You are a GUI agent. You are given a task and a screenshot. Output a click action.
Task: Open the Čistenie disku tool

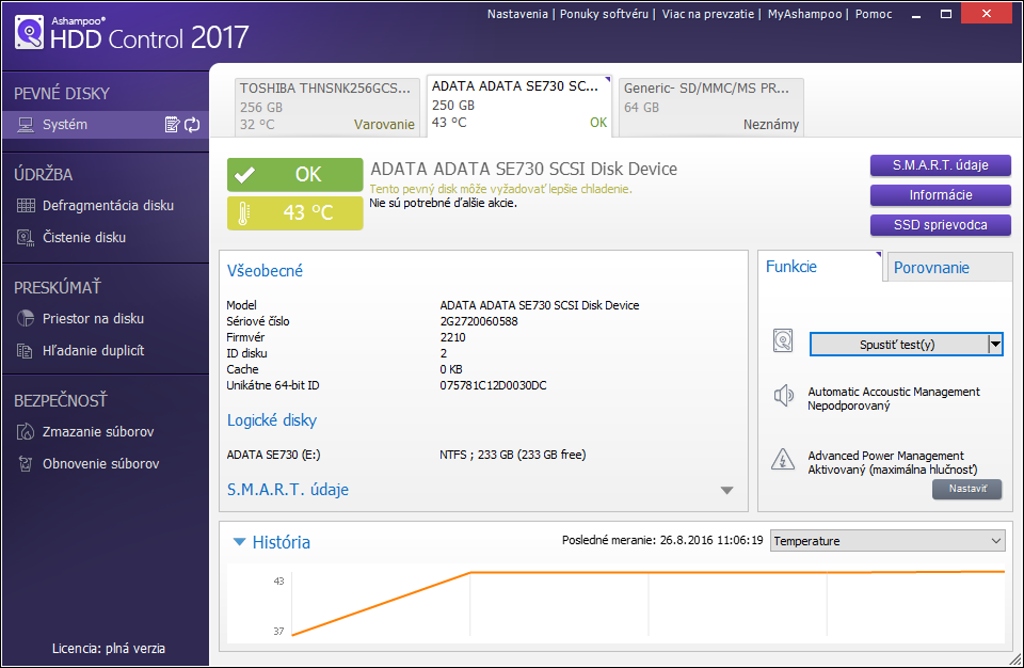pyautogui.click(x=84, y=238)
